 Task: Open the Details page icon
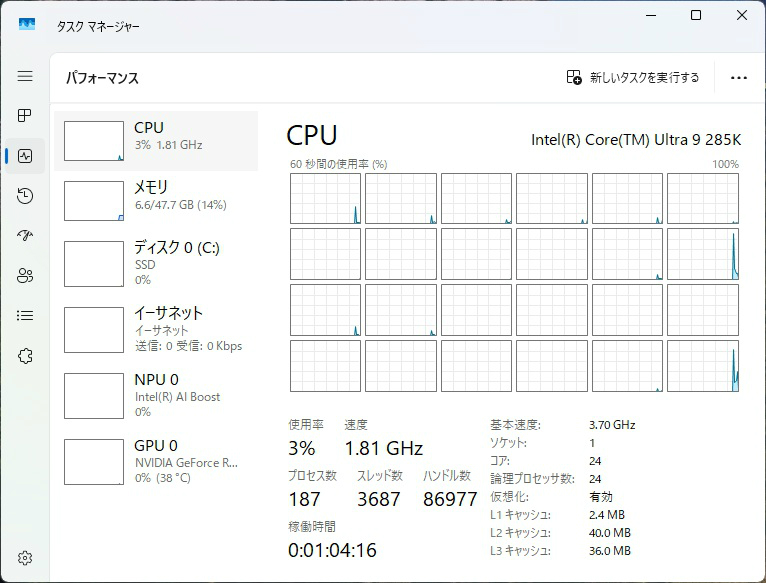(x=25, y=316)
